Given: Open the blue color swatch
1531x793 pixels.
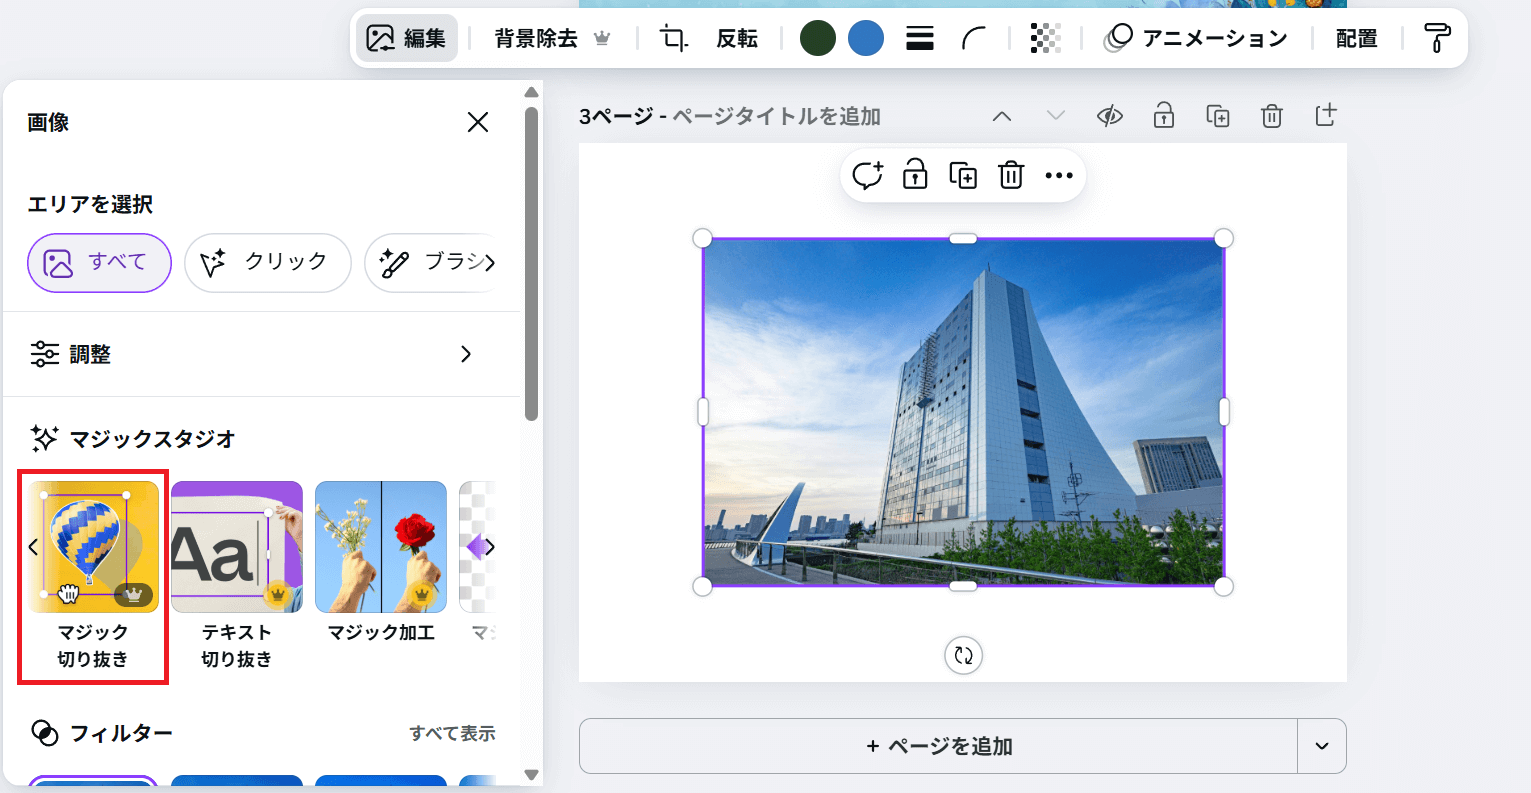Looking at the screenshot, I should (866, 38).
